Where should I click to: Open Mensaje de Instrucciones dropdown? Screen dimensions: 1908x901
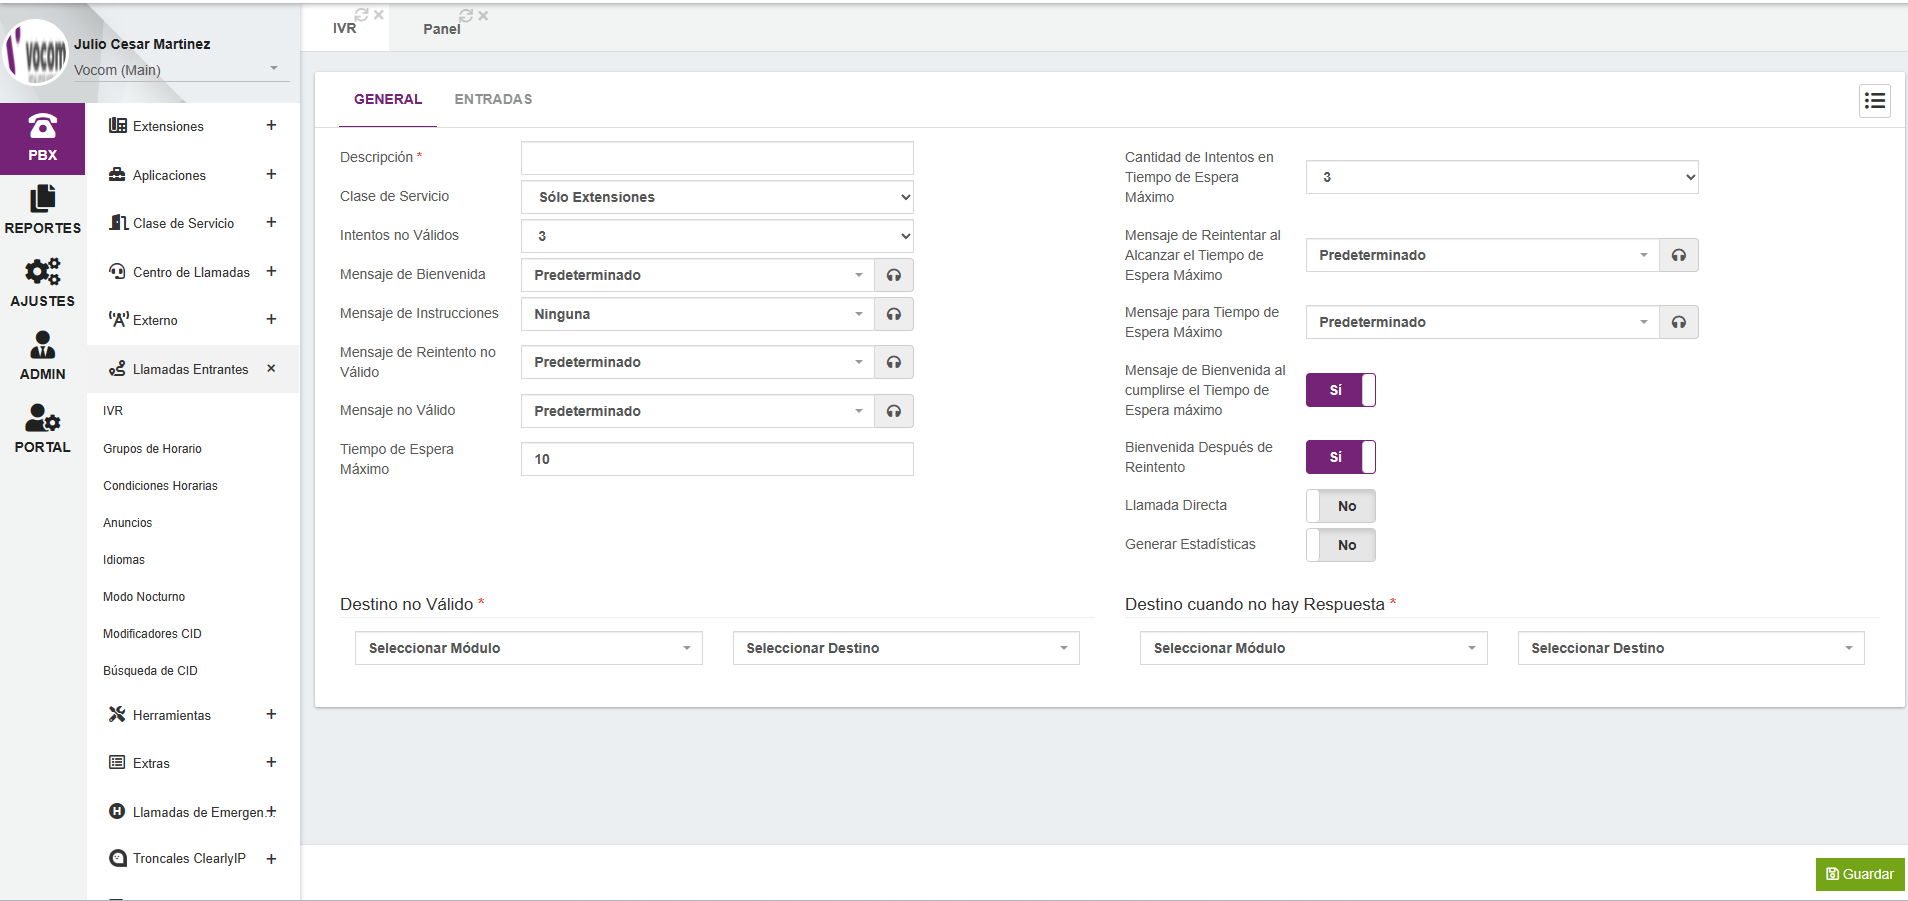click(x=697, y=314)
